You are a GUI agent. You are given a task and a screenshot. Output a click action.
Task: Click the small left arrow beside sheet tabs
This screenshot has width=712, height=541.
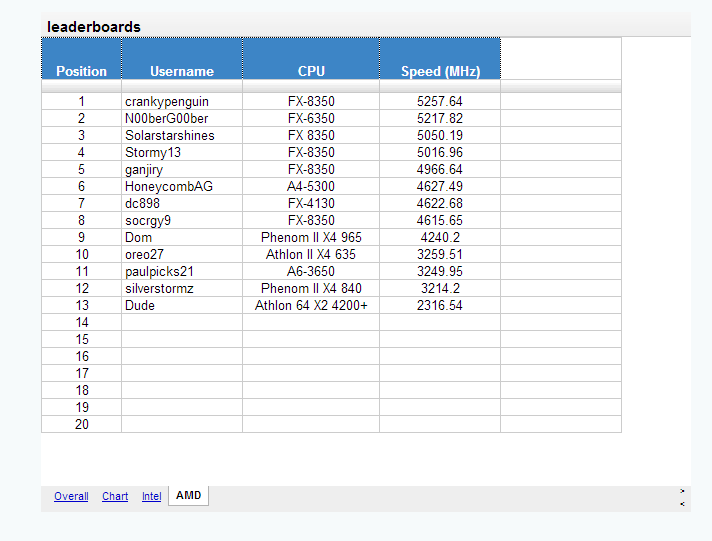click(682, 504)
